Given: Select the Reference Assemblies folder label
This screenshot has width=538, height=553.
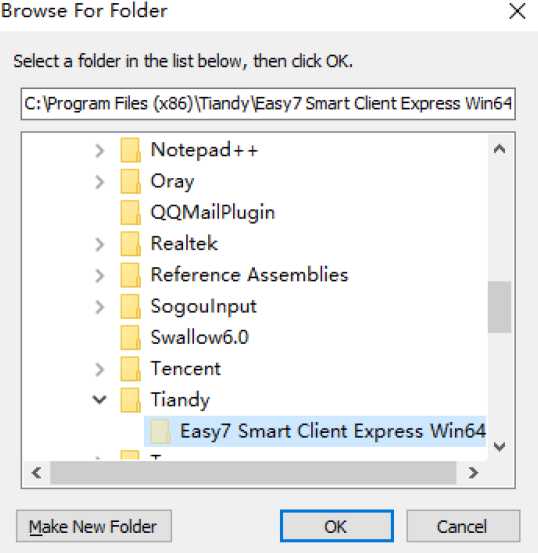Looking at the screenshot, I should (x=249, y=275).
